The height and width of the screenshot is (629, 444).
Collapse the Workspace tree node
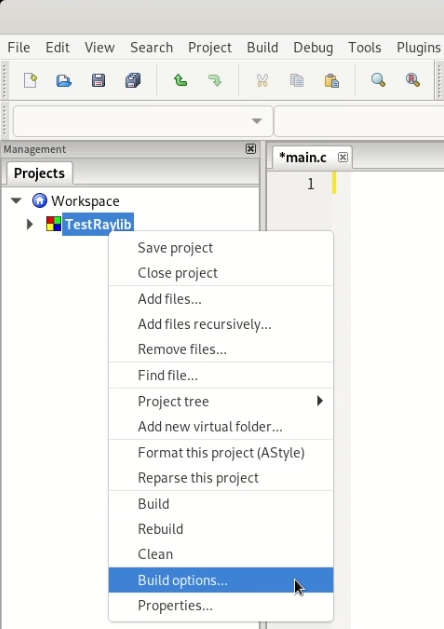click(16, 200)
